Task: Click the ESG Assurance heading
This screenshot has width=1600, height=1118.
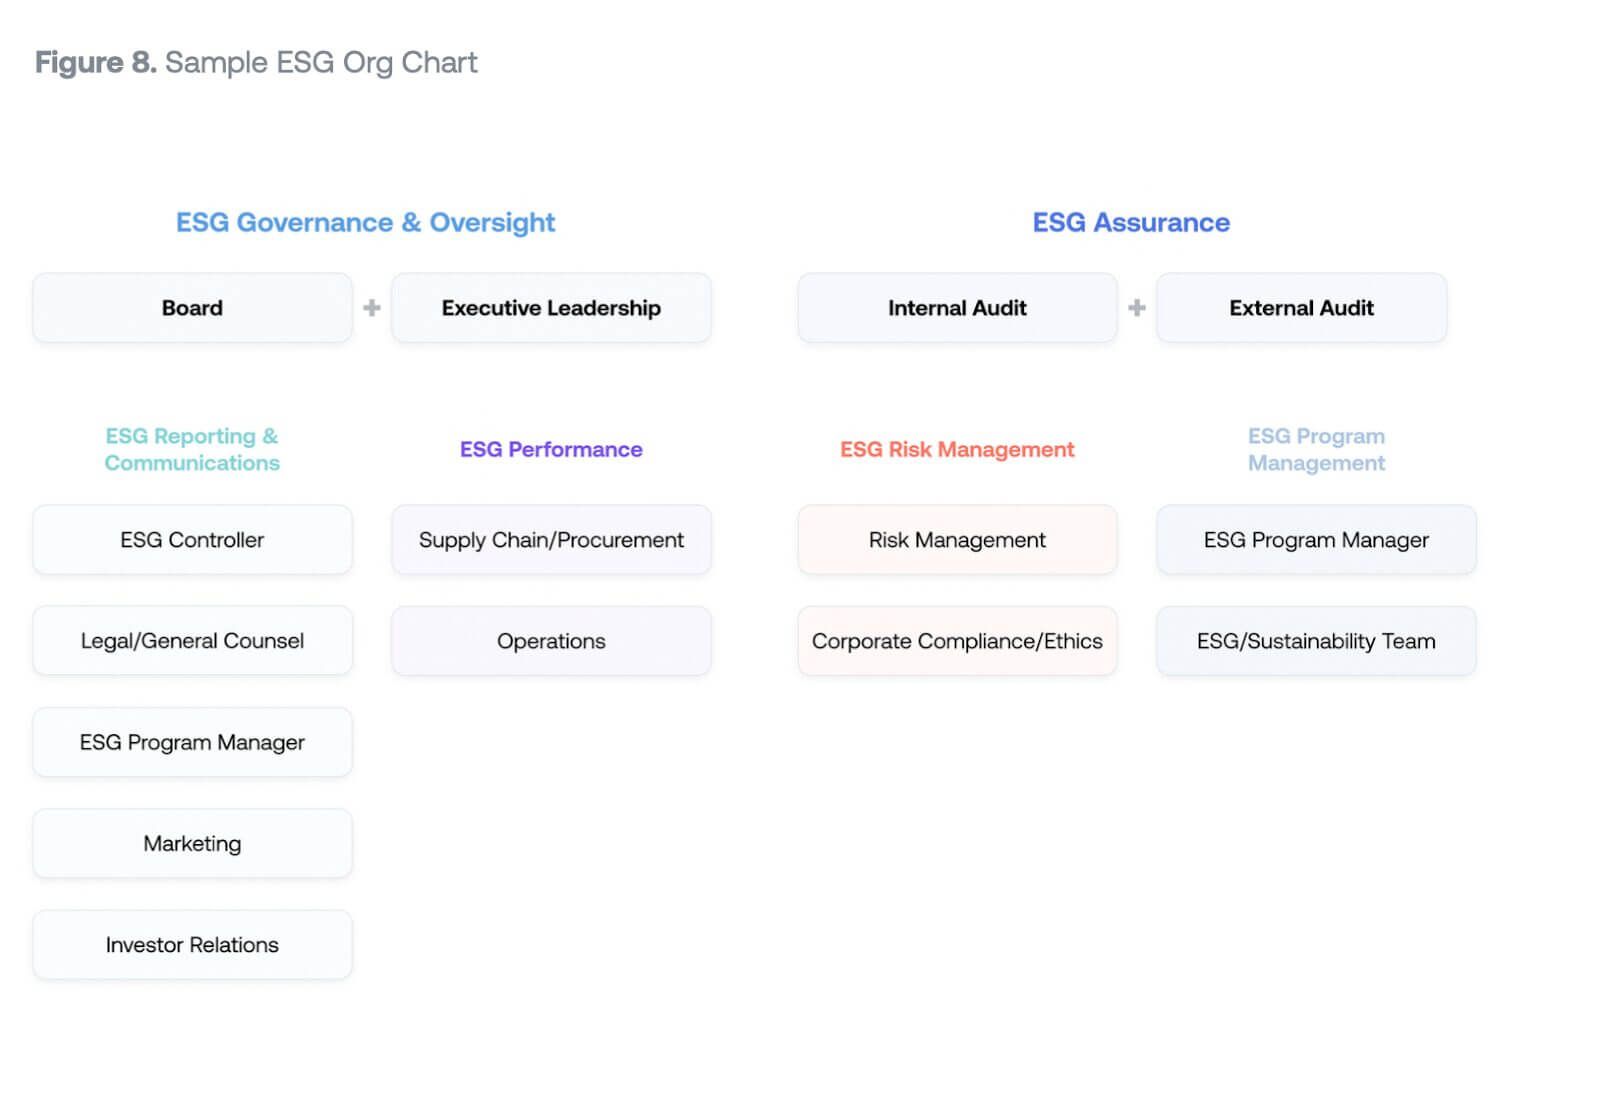Action: click(1131, 222)
